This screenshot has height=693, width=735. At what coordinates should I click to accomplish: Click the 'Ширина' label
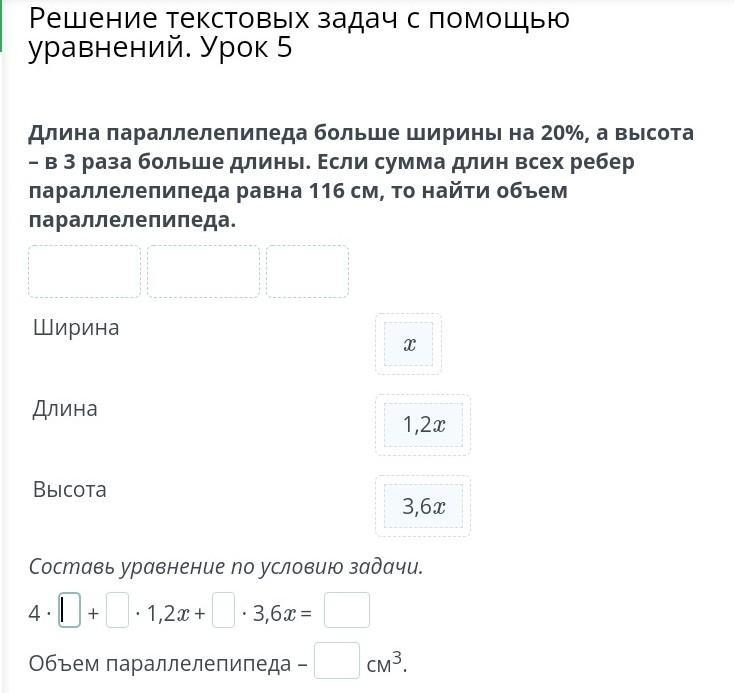[x=76, y=328]
